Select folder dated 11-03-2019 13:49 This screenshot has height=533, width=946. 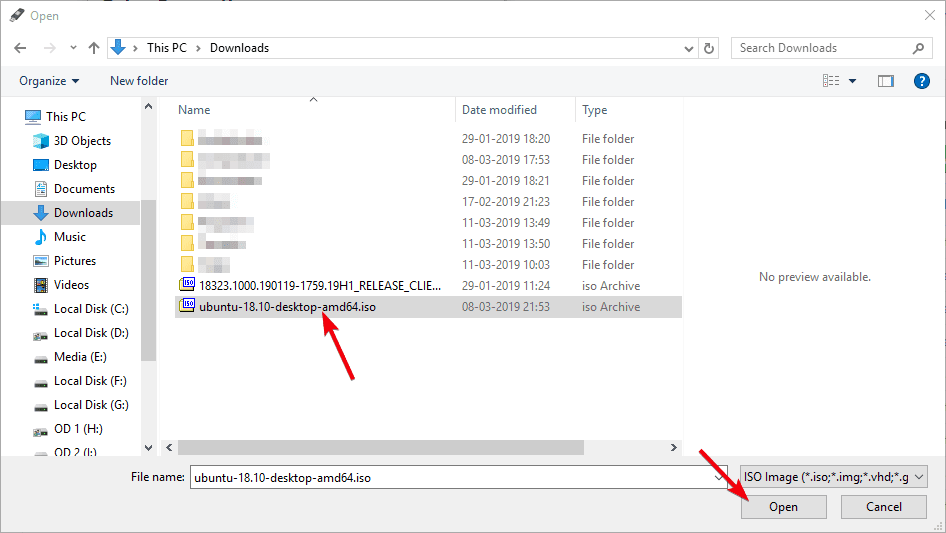[428, 223]
